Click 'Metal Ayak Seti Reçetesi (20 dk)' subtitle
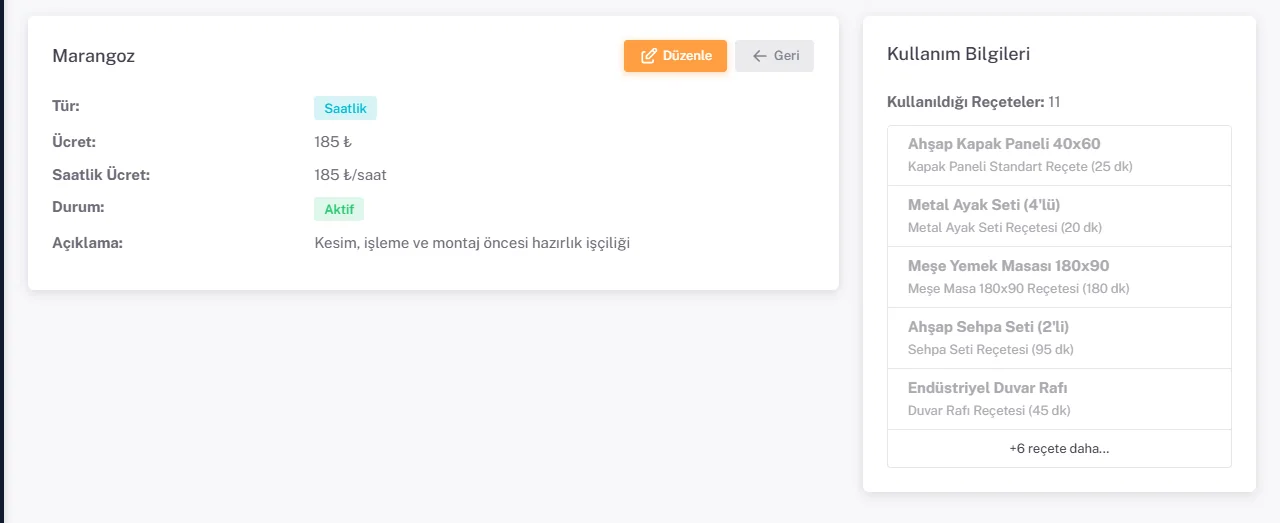 pyautogui.click(x=1005, y=228)
